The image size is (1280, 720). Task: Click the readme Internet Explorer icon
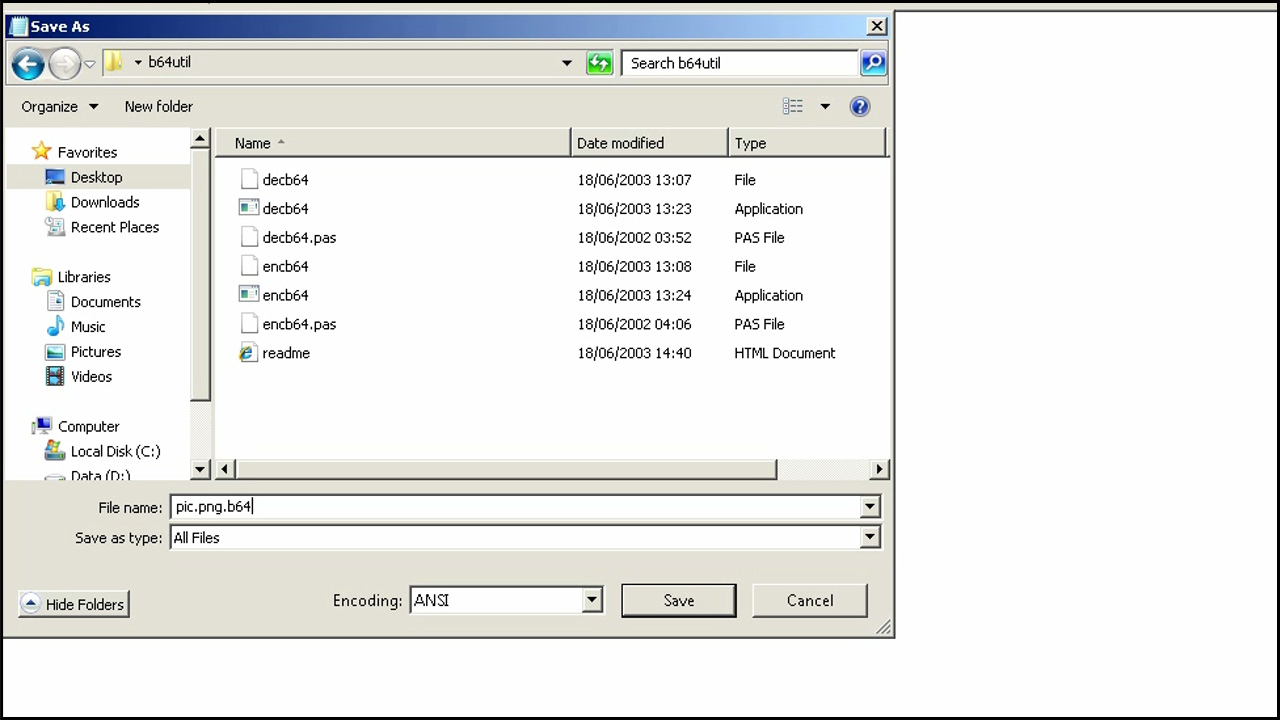click(248, 353)
